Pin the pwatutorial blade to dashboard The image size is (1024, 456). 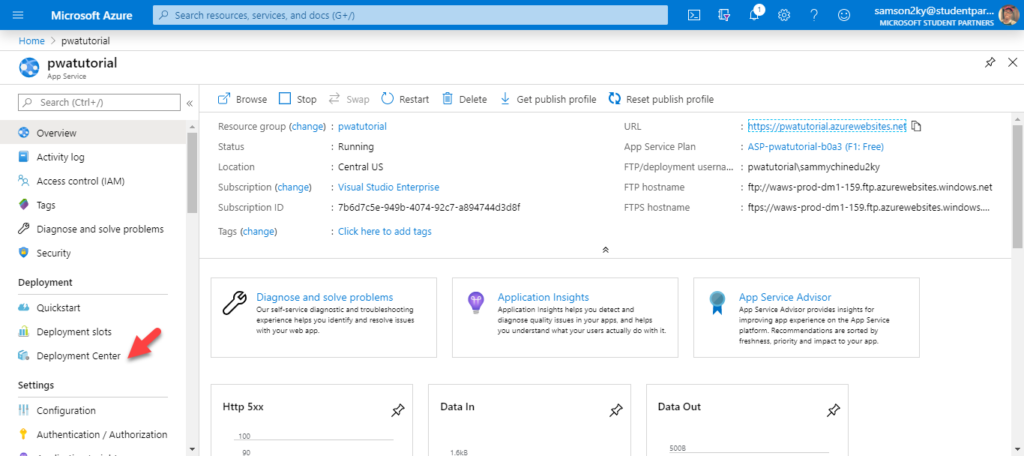[x=990, y=63]
